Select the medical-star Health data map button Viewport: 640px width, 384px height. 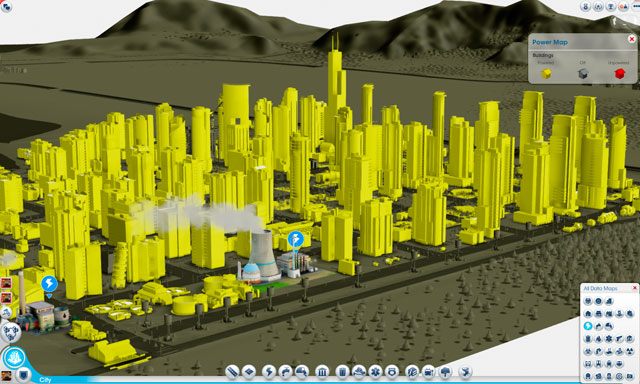click(609, 338)
